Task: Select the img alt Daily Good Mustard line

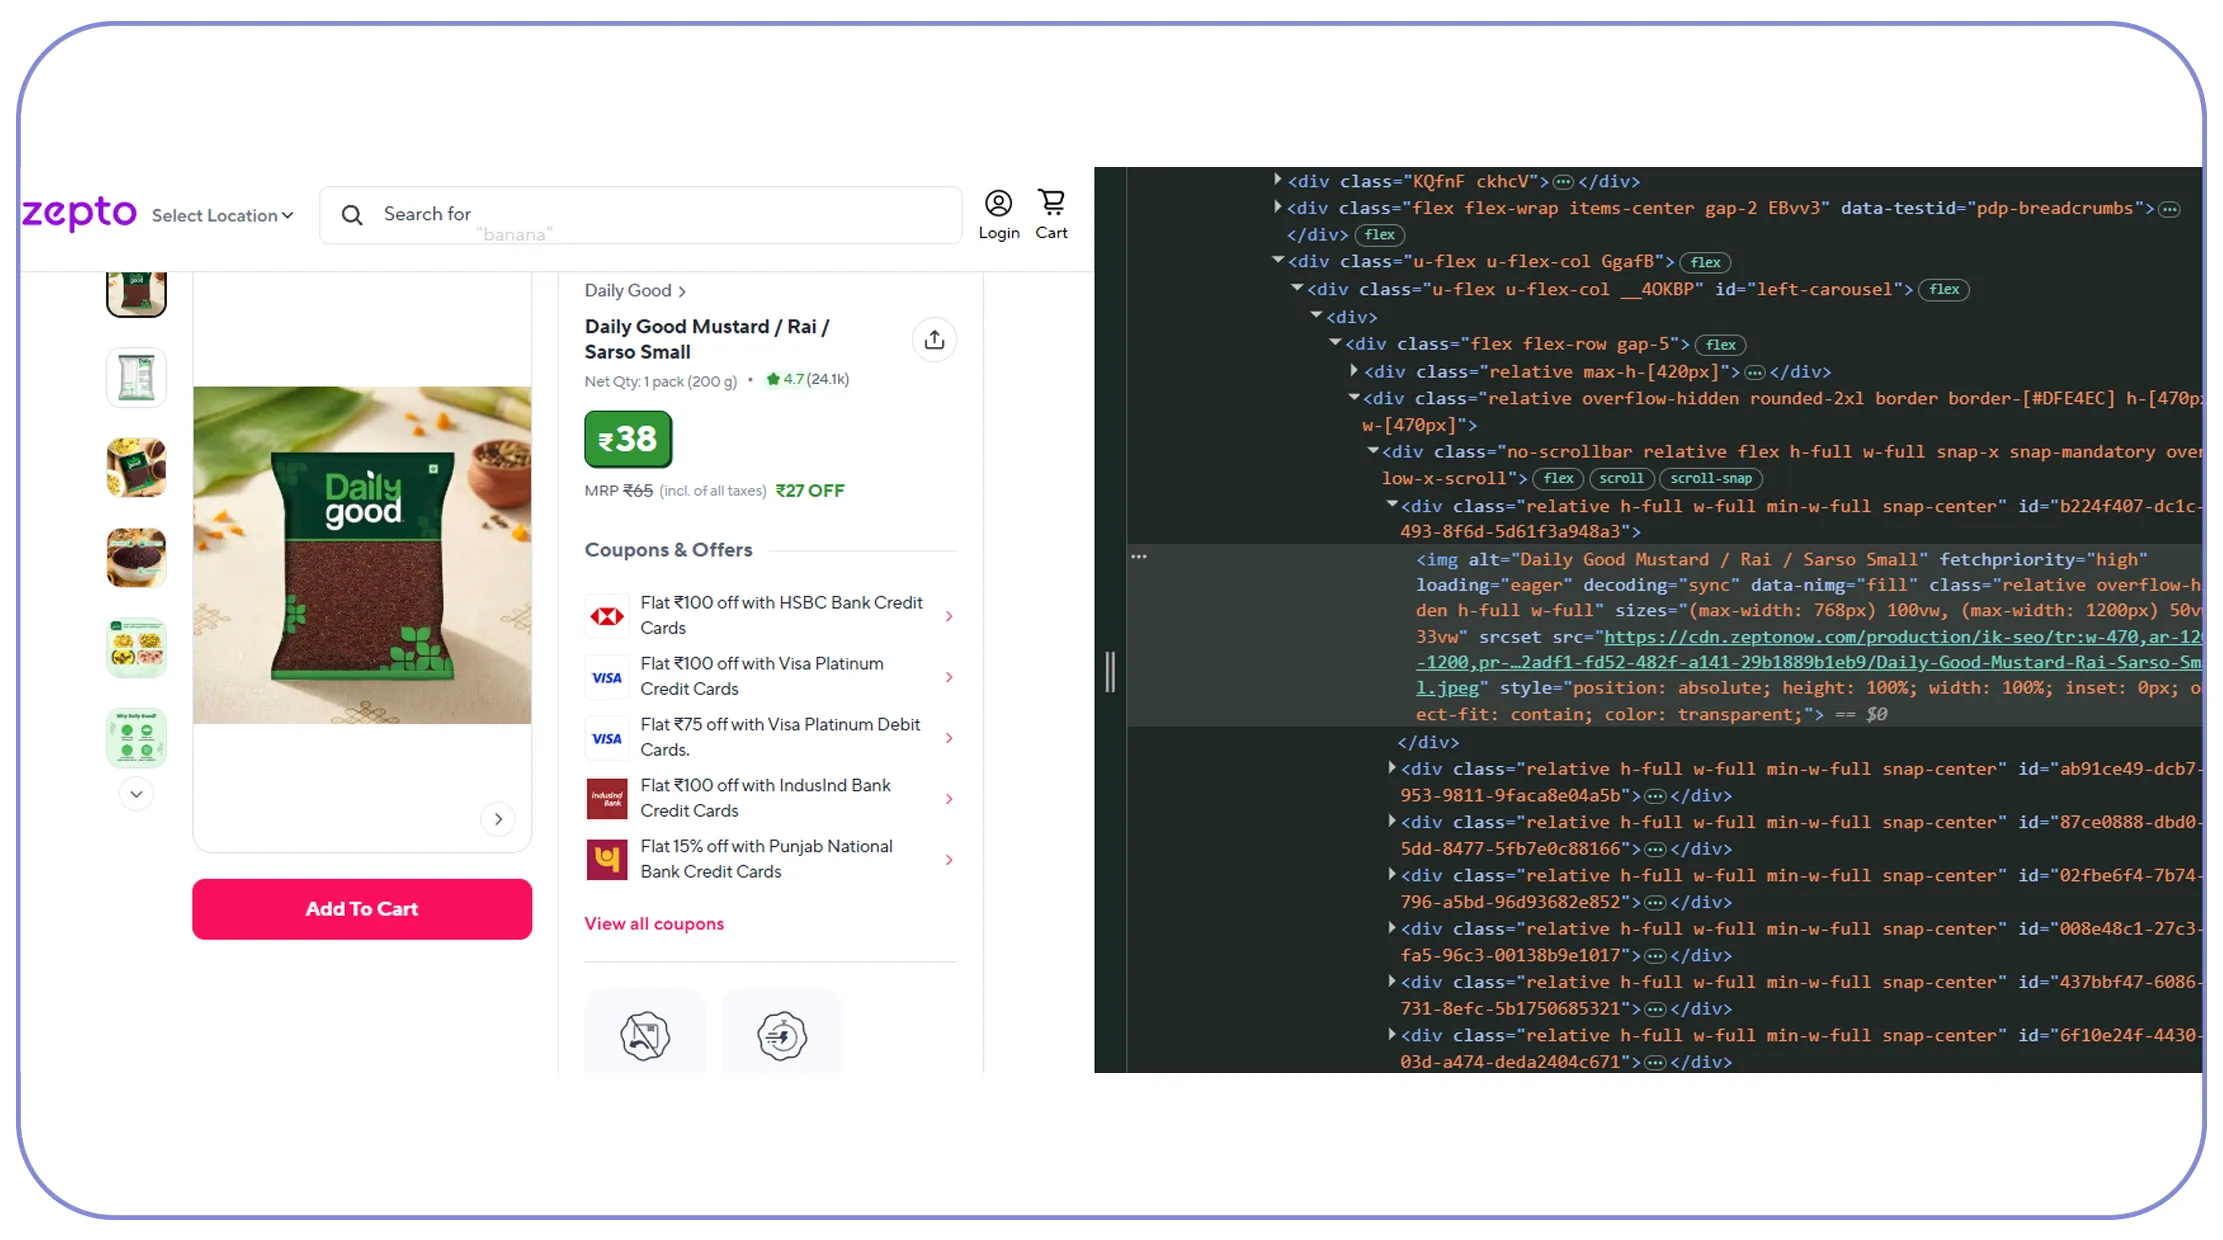Action: [1782, 560]
